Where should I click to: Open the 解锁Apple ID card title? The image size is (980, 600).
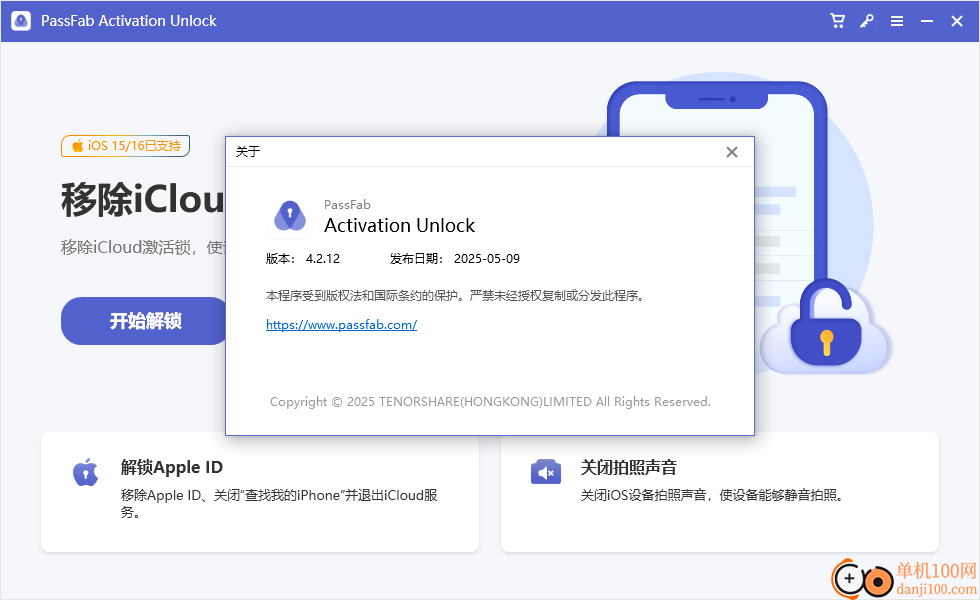[172, 467]
